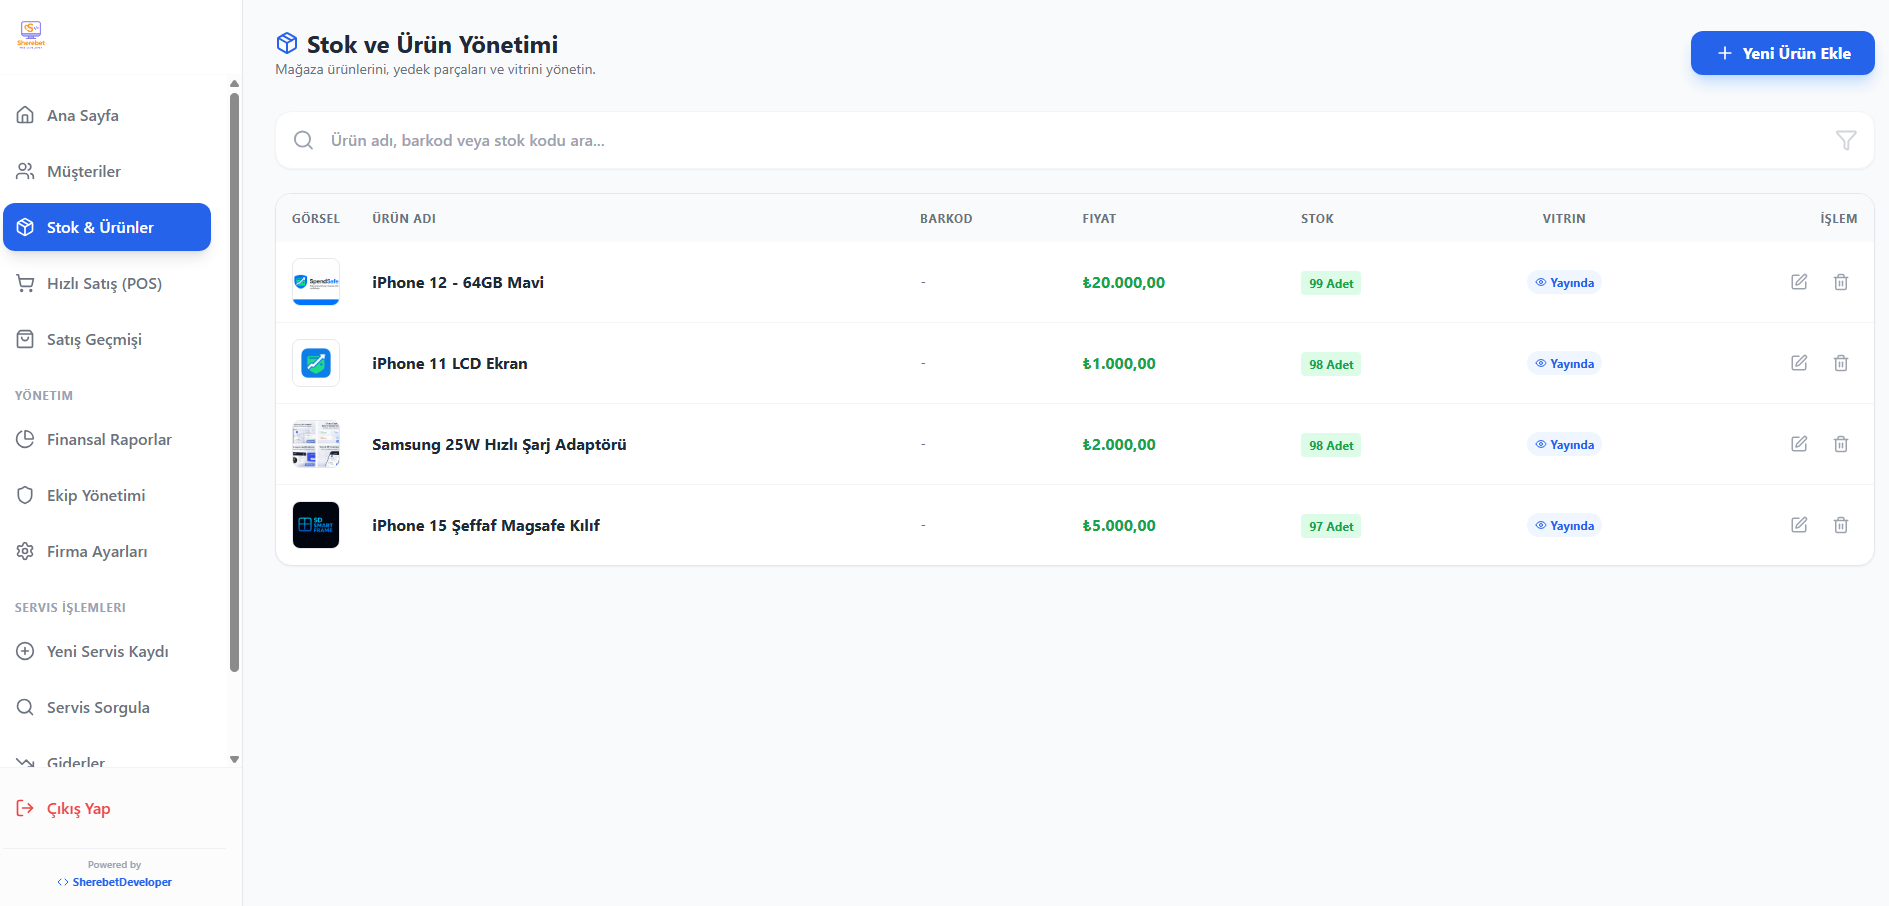Click edit icon for iPhone 15 Şeffaf Magsafe Kılıf
This screenshot has width=1889, height=906.
pyautogui.click(x=1798, y=525)
